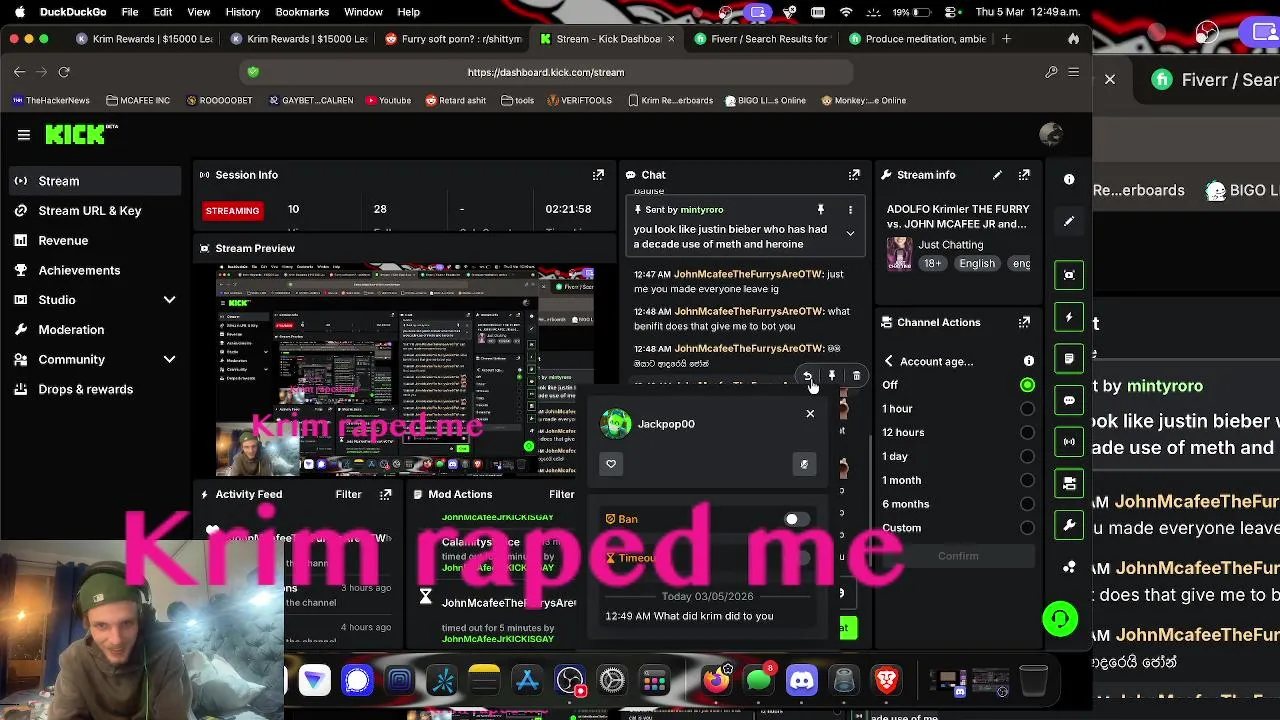Image resolution: width=1280 pixels, height=720 pixels.
Task: Open the Youtube bookmark
Action: pyautogui.click(x=388, y=100)
